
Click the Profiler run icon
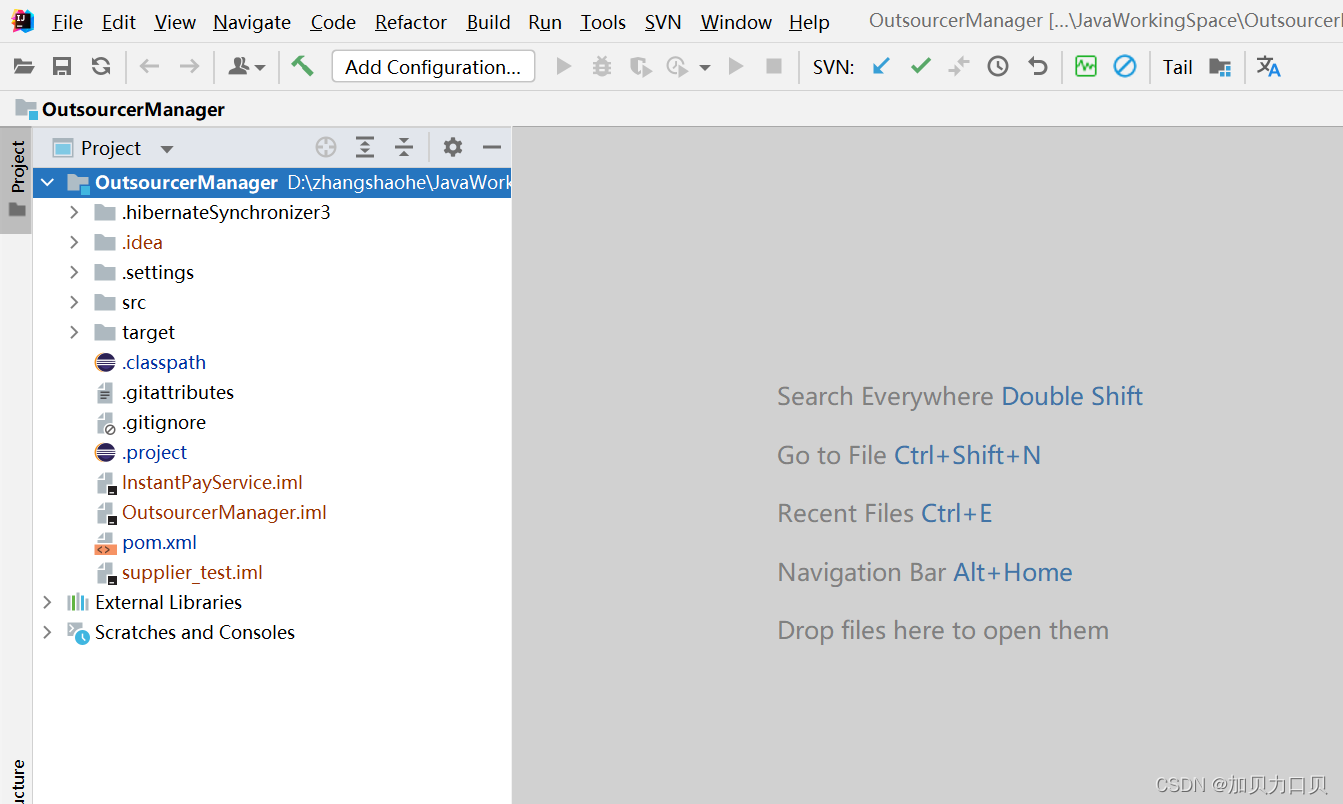tap(678, 67)
